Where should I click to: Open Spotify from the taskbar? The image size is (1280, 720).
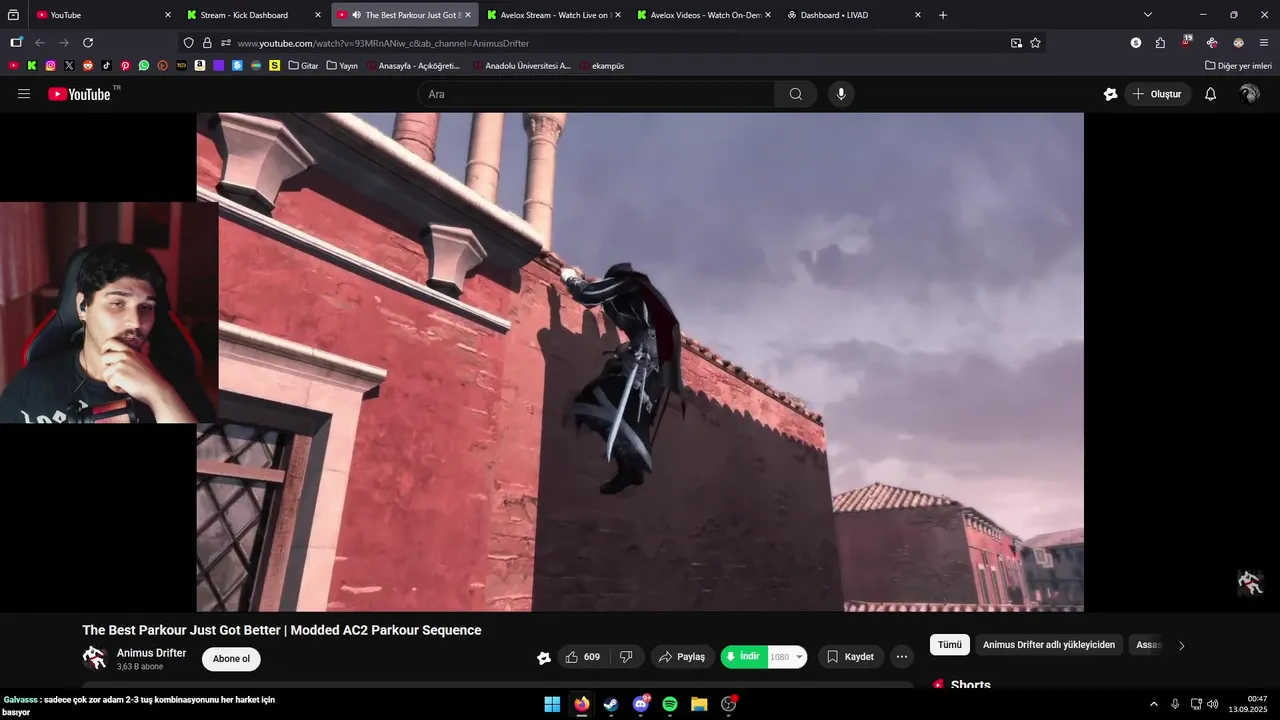[670, 704]
